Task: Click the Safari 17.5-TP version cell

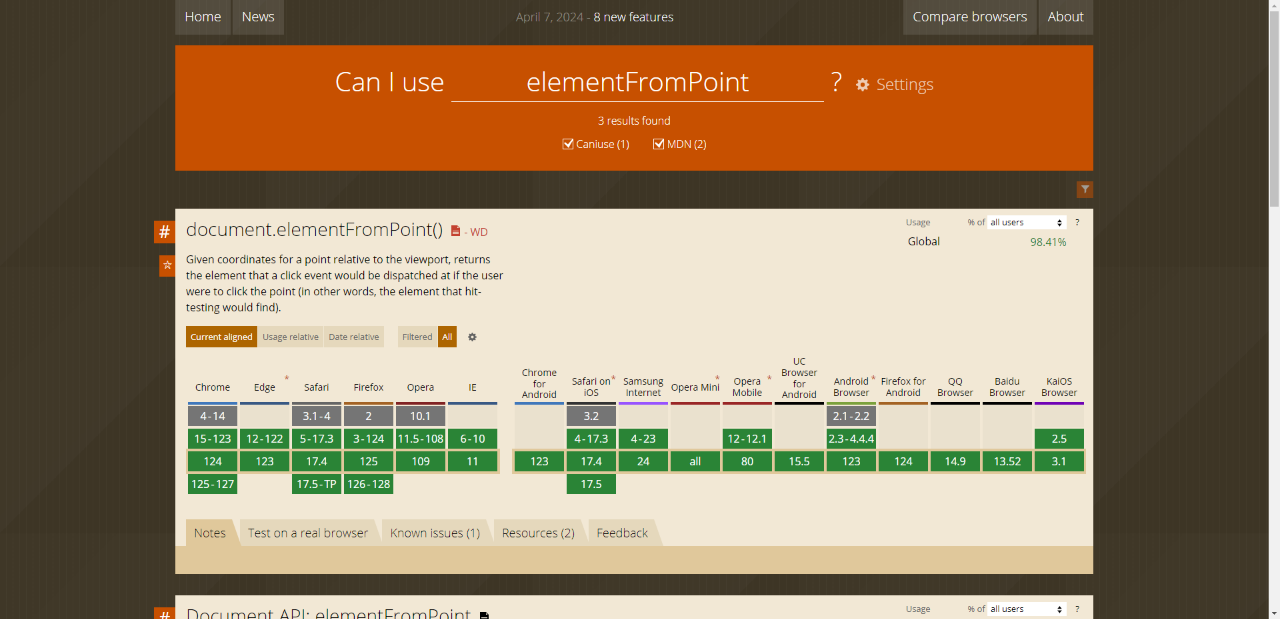Action: click(x=316, y=485)
